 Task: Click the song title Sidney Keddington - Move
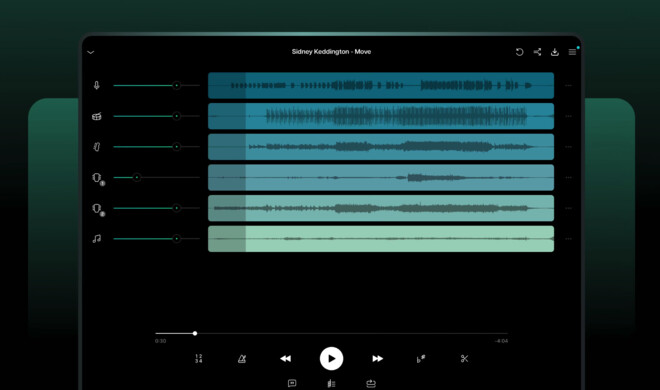[x=331, y=52]
